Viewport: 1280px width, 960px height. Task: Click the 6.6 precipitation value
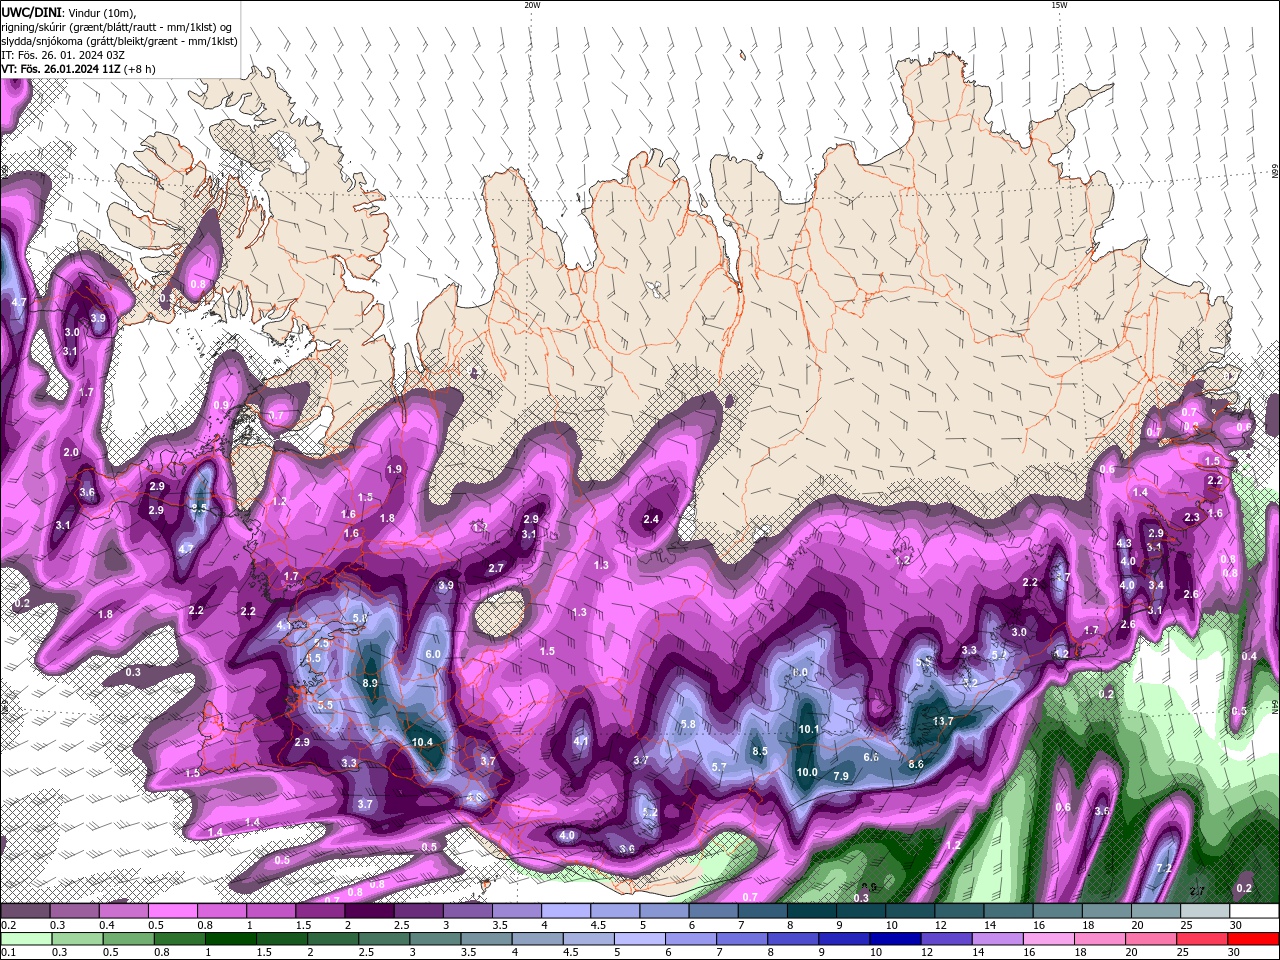871,757
